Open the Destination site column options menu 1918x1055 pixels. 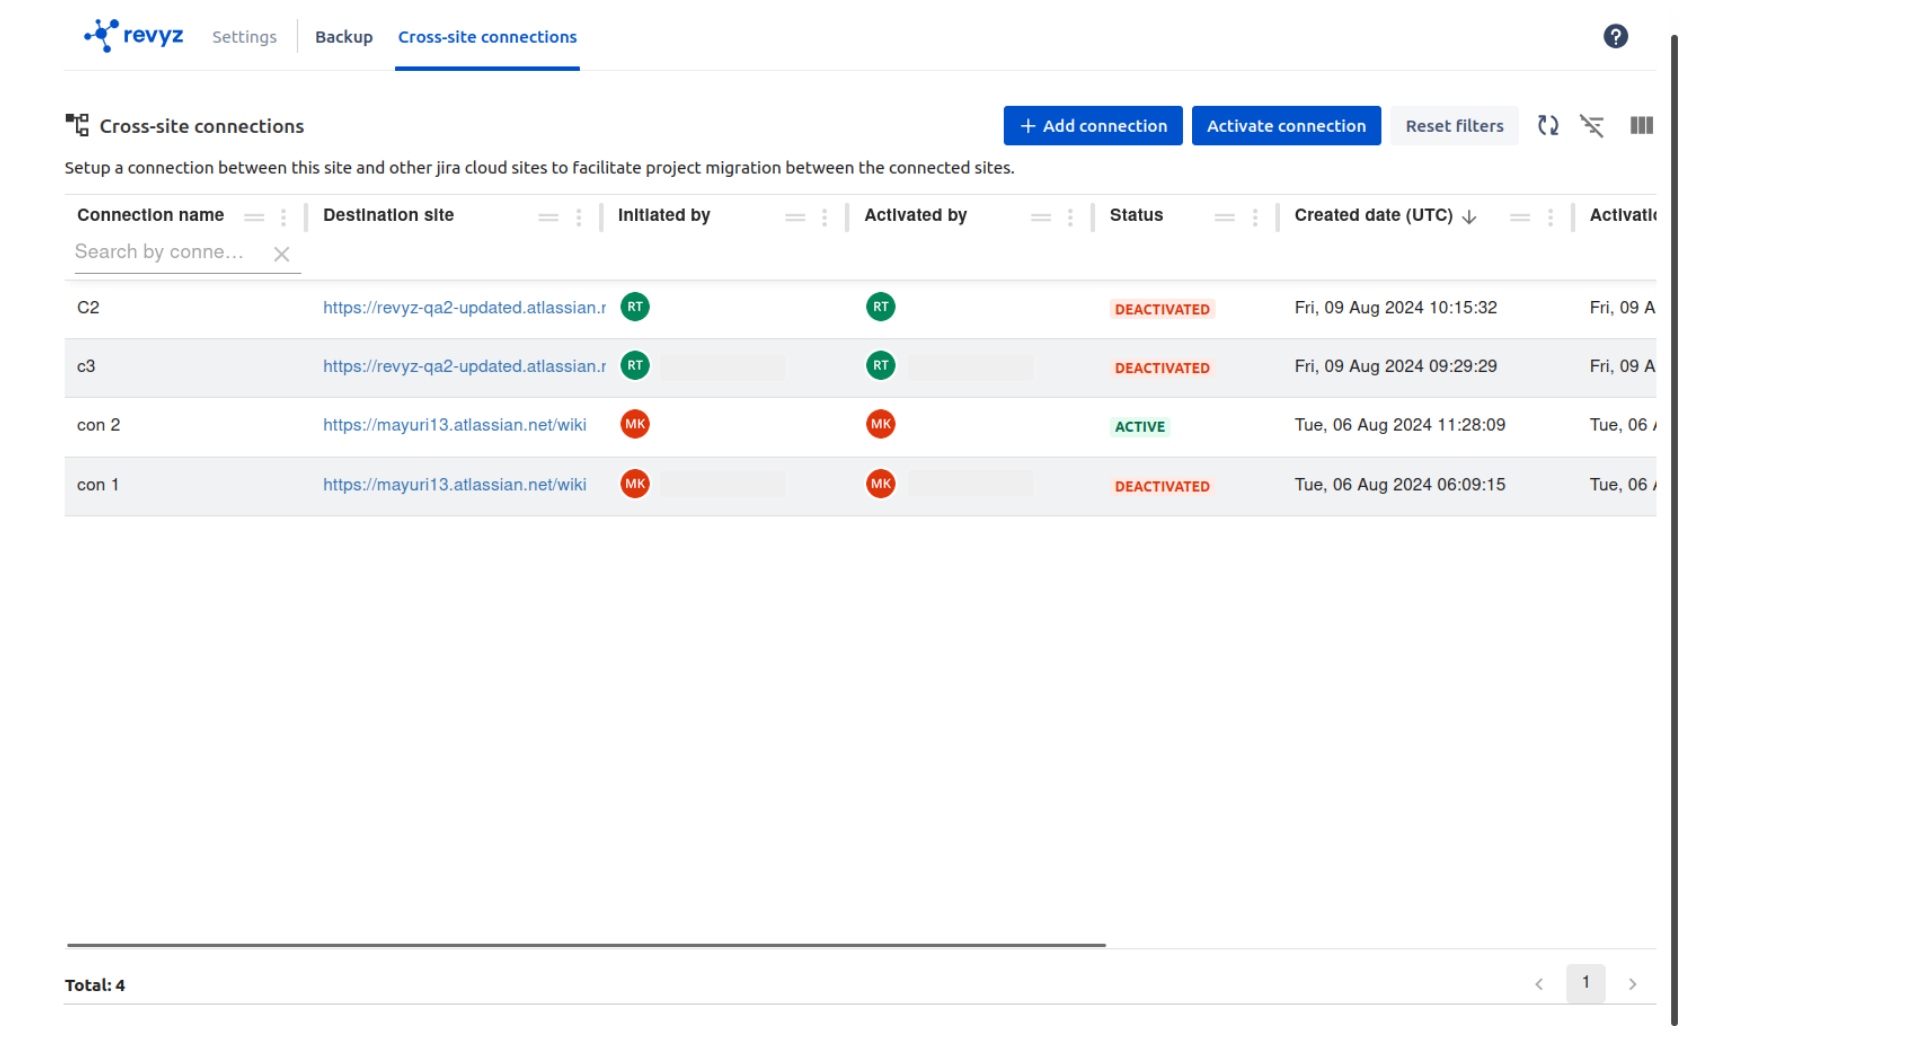pos(579,217)
